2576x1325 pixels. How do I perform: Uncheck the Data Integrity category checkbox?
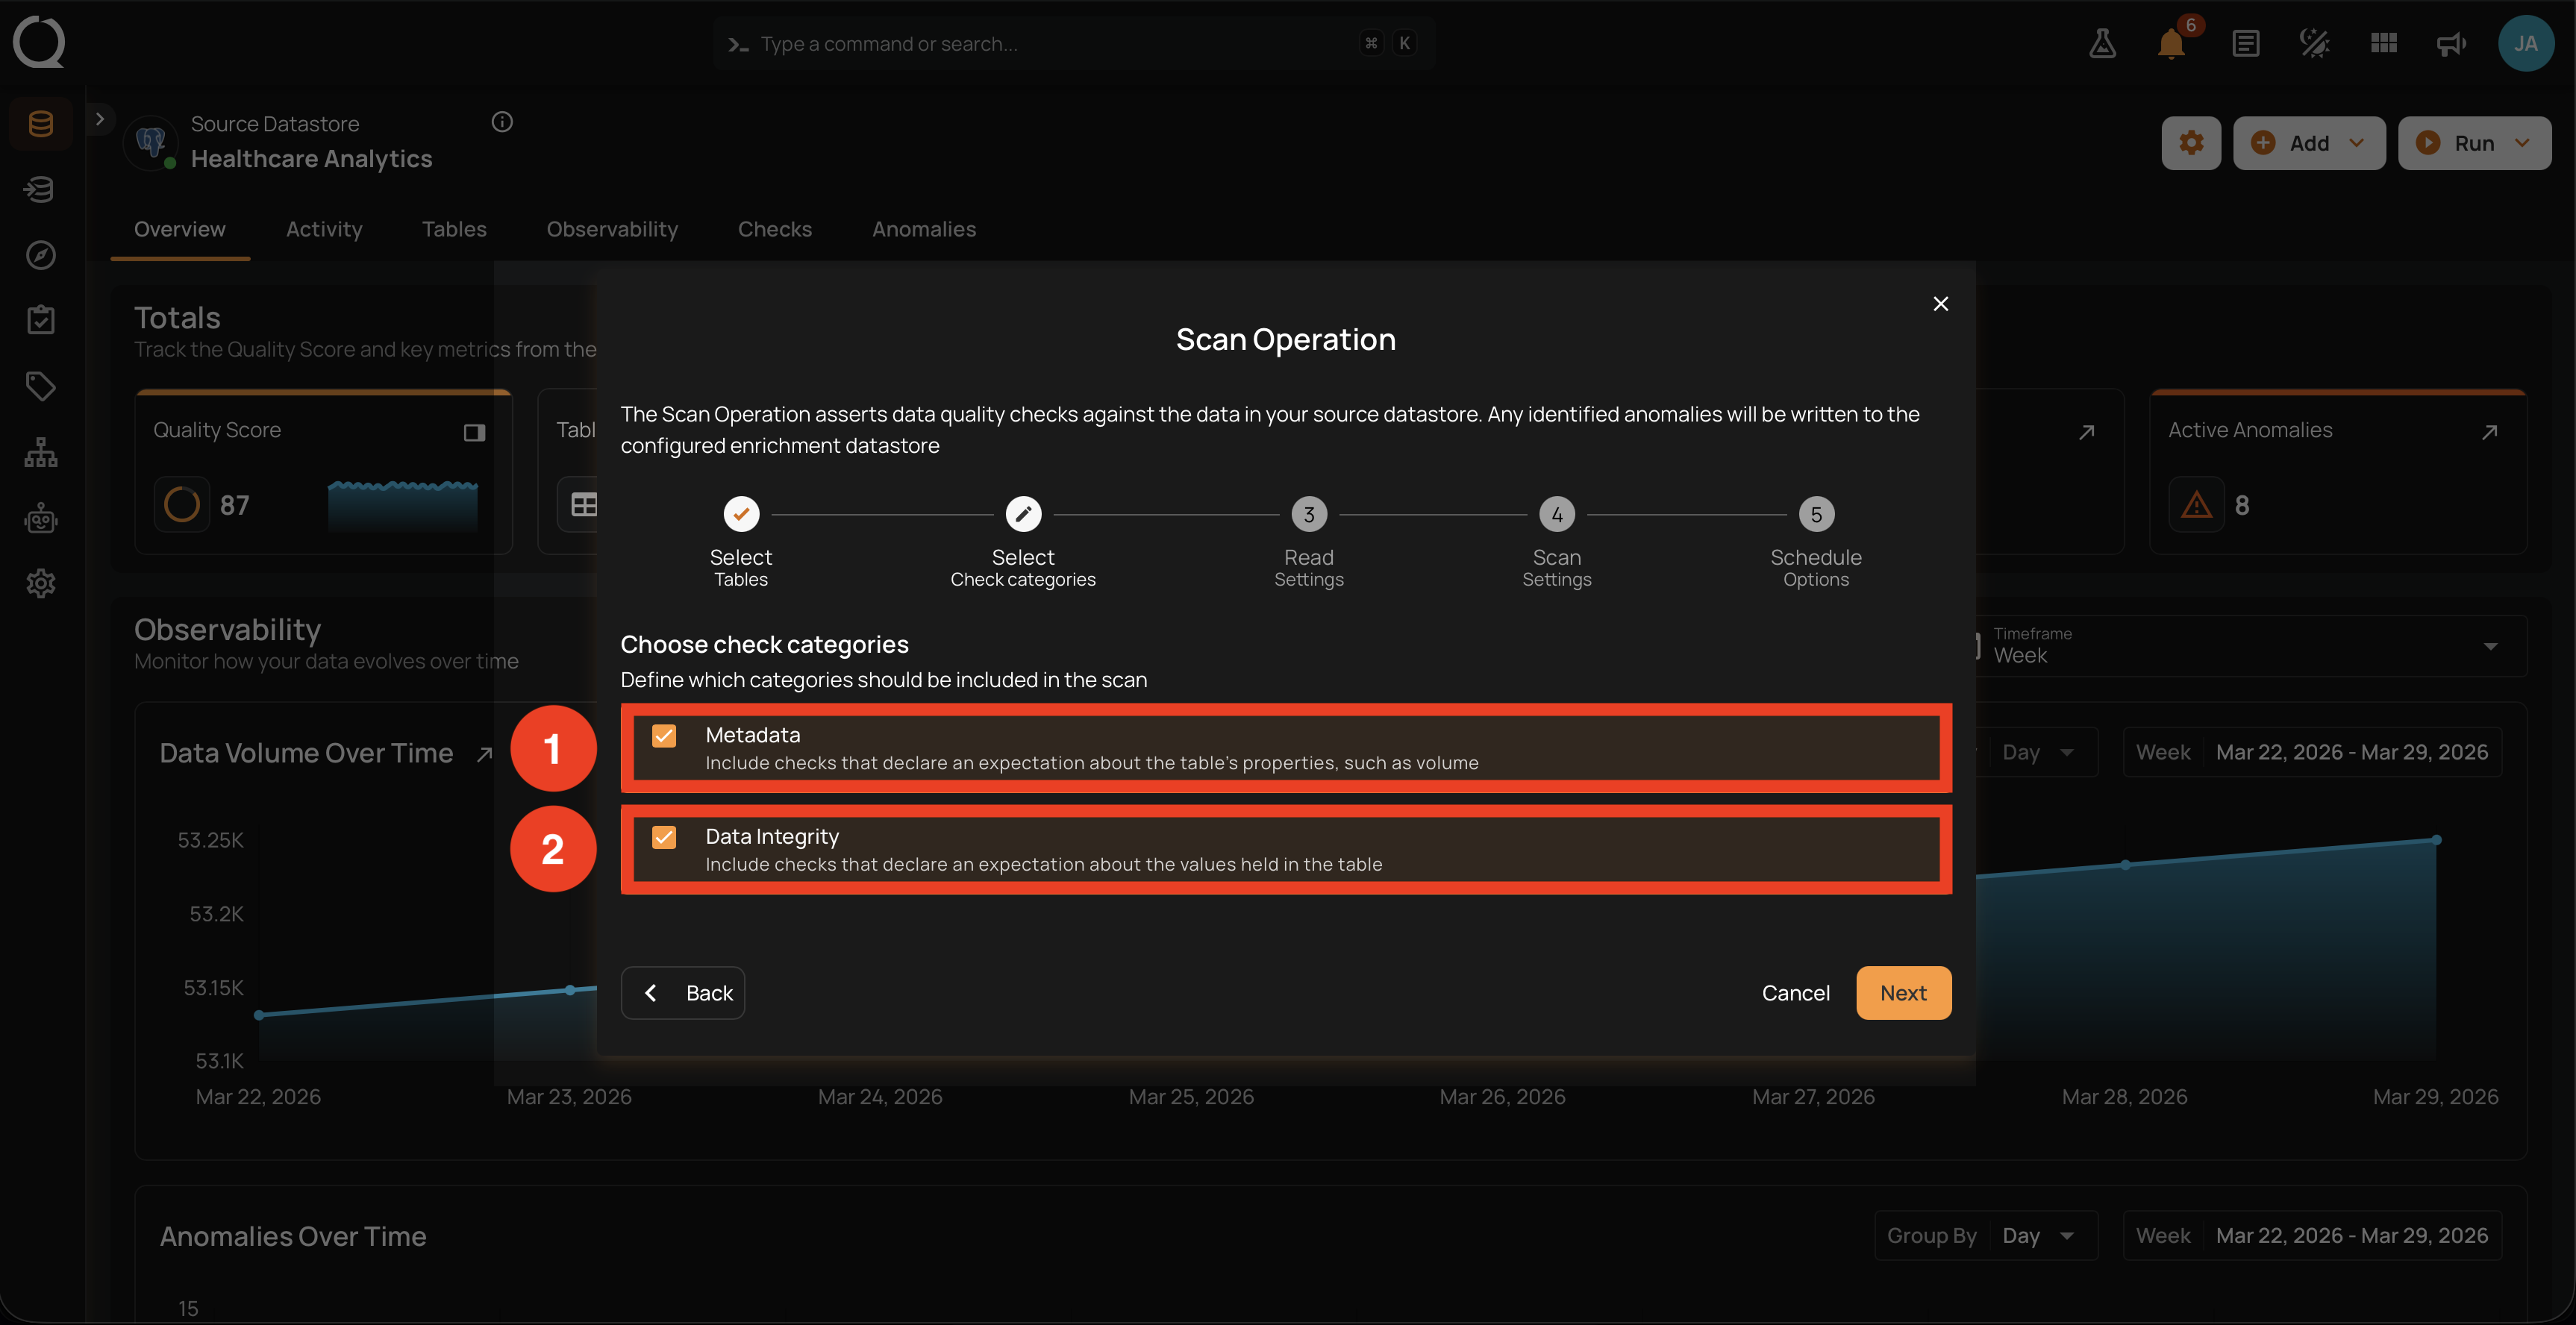click(664, 837)
